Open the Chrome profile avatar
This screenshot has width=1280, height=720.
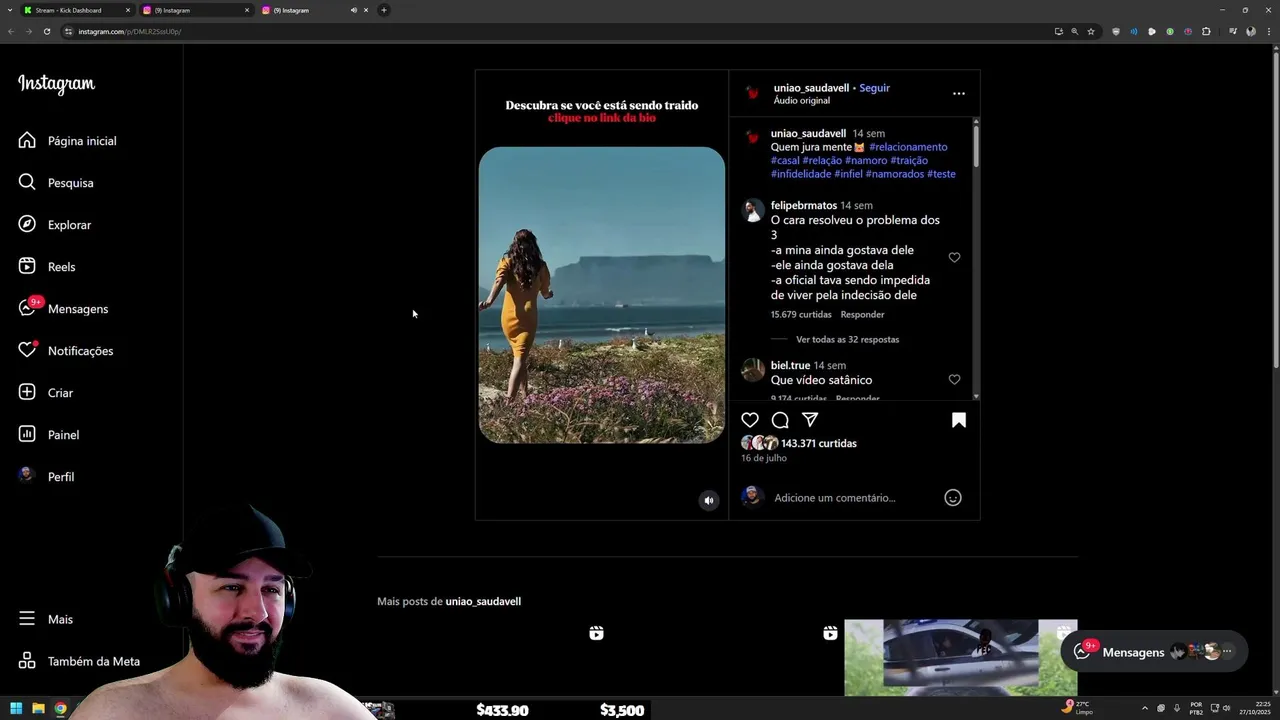pos(1251,31)
